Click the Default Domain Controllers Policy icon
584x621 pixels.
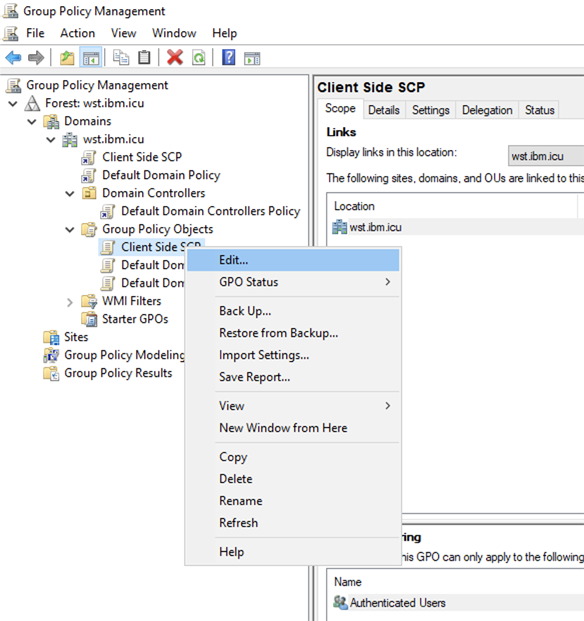(x=107, y=211)
